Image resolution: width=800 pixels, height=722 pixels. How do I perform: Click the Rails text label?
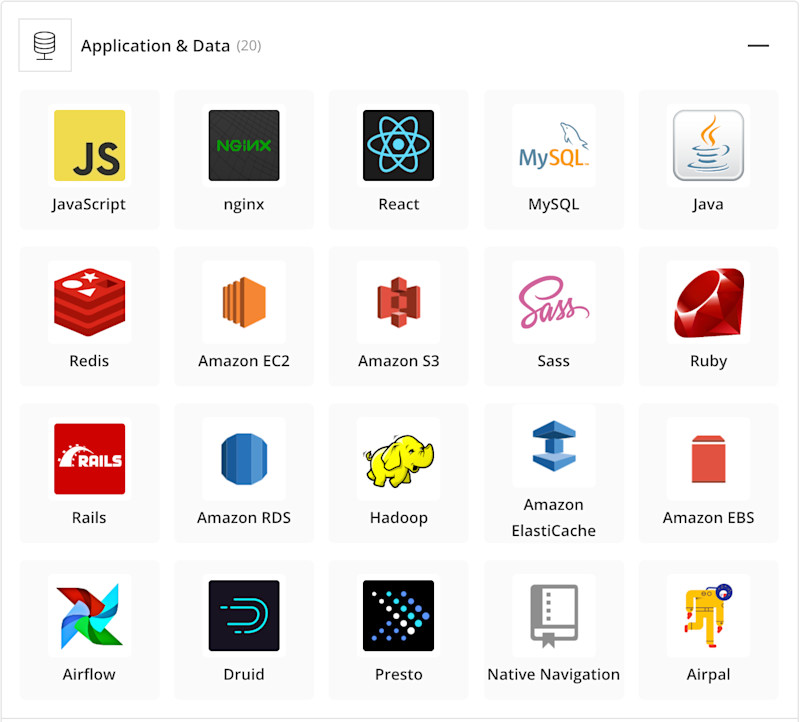(x=89, y=517)
